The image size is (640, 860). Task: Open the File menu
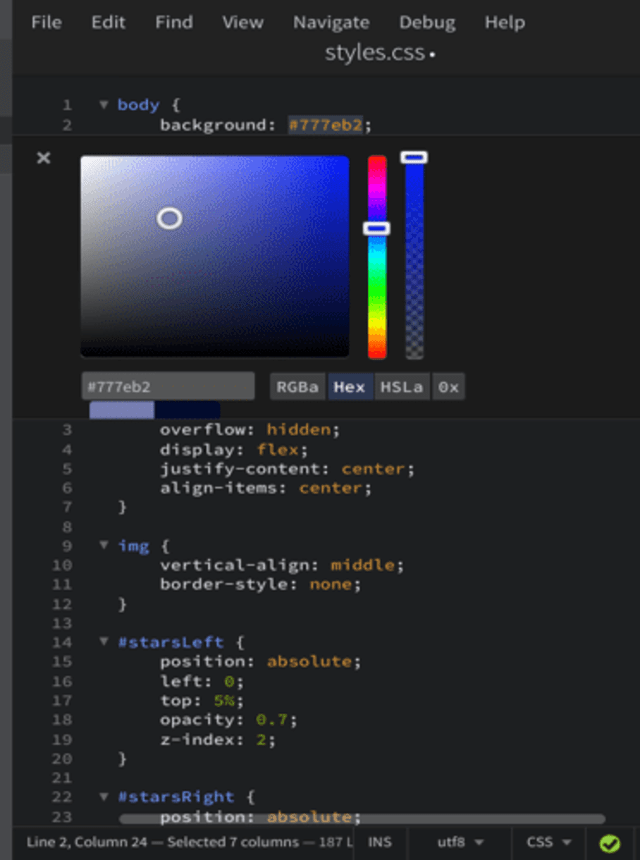tap(46, 22)
